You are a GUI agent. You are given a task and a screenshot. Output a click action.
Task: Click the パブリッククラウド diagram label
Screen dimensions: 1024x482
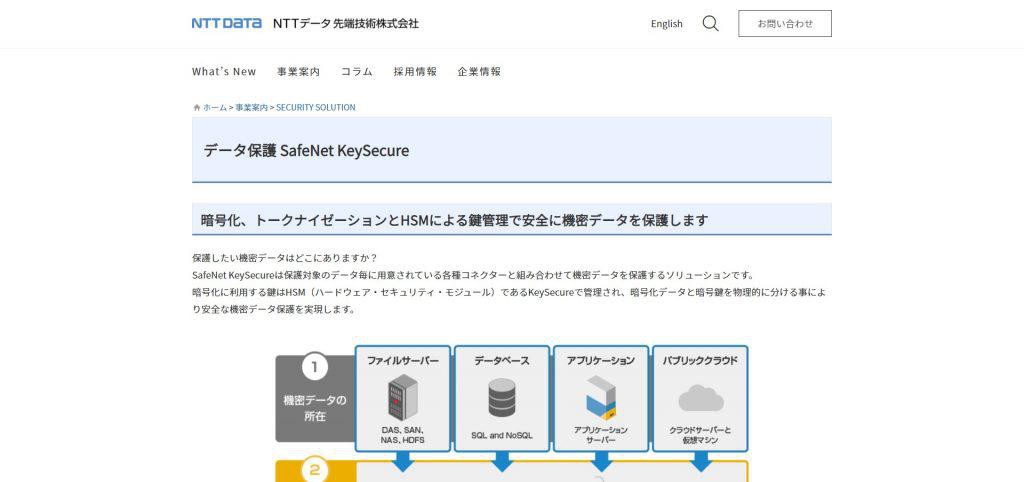tap(701, 361)
